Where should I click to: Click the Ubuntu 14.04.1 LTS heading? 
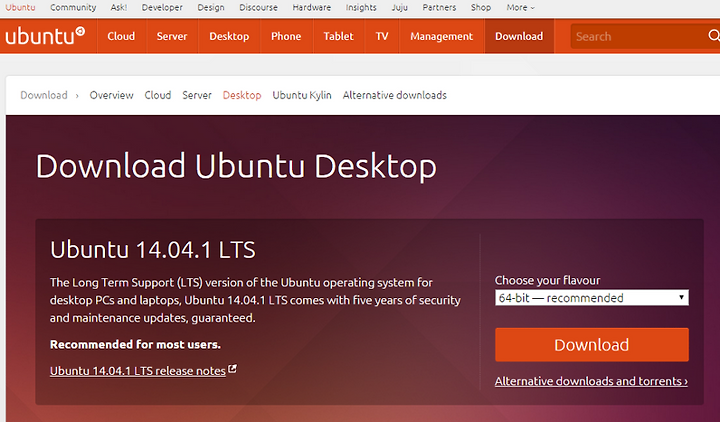(152, 250)
